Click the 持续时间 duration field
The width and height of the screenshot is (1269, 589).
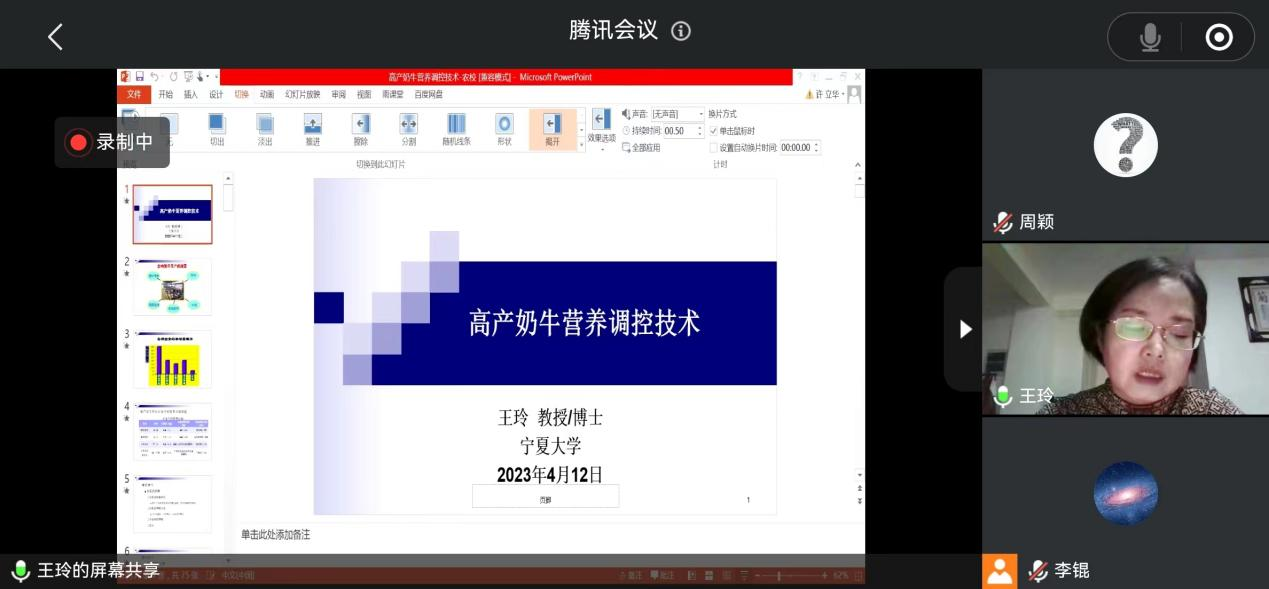683,131
